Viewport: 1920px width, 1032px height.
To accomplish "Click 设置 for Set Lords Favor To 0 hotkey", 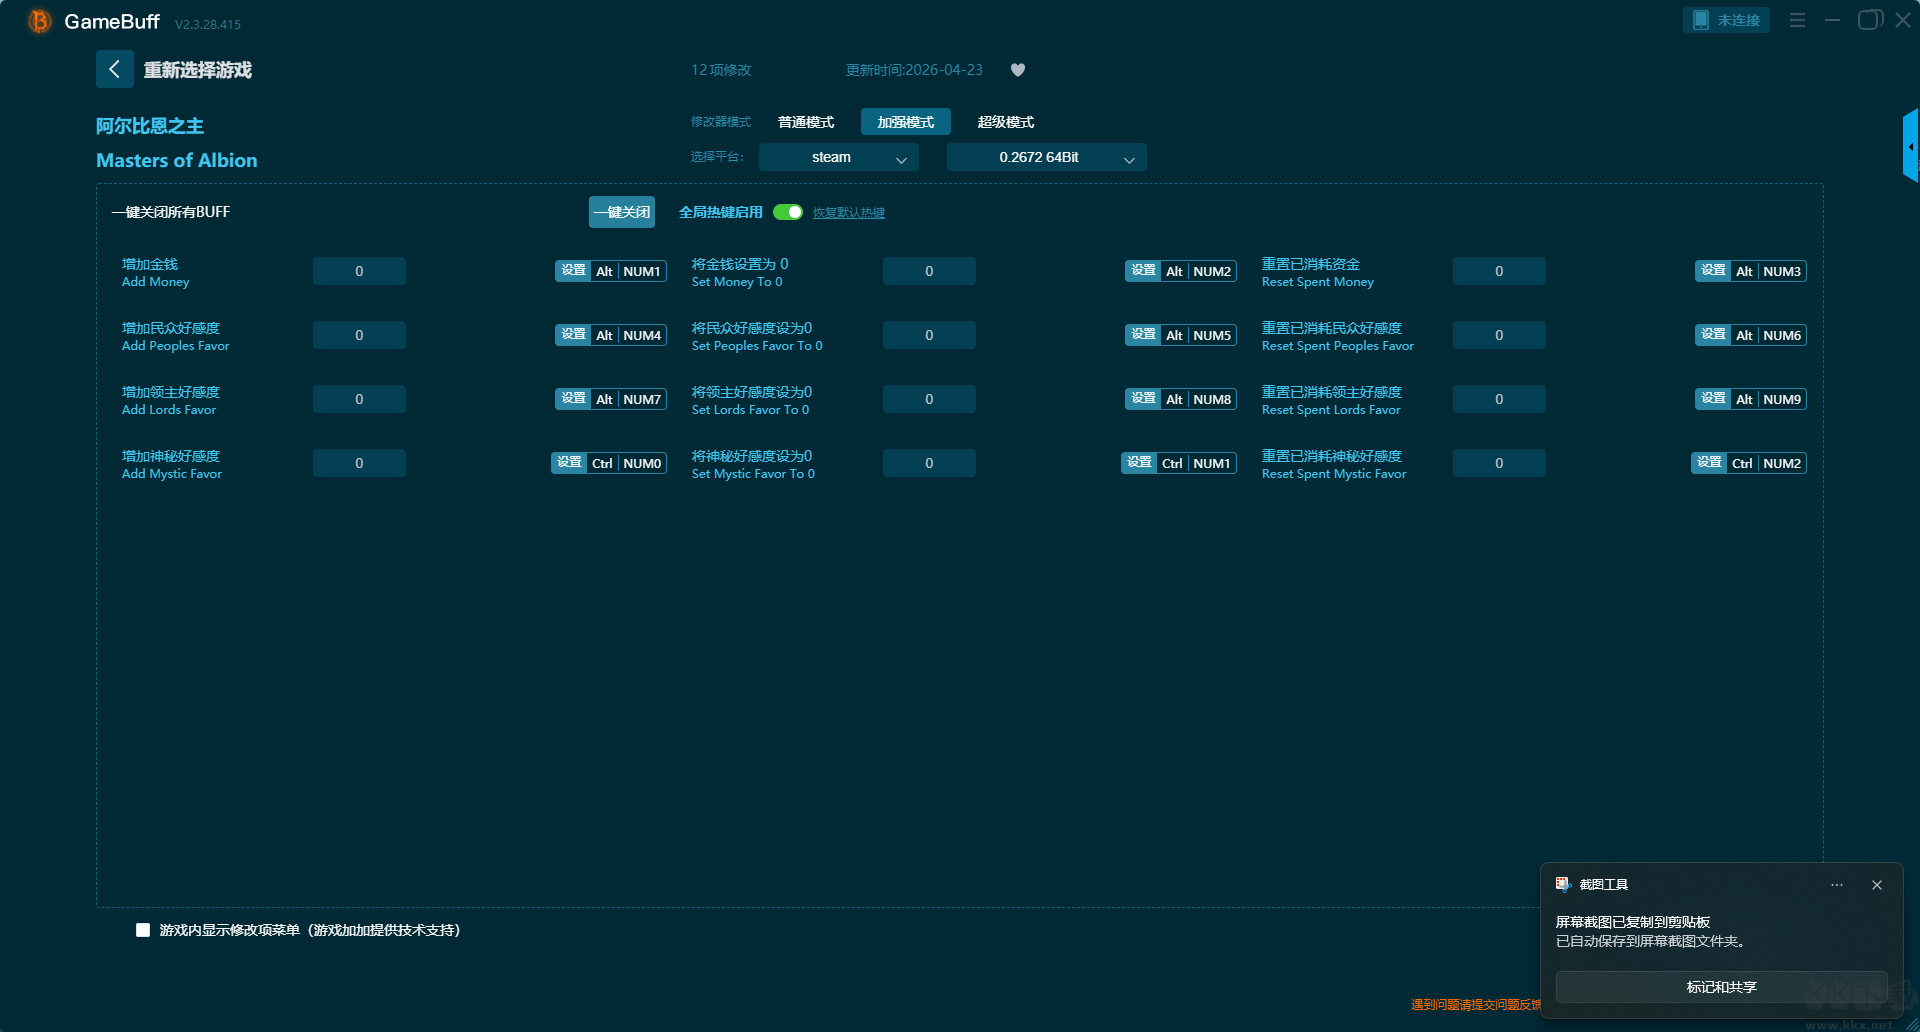I will (x=1143, y=399).
